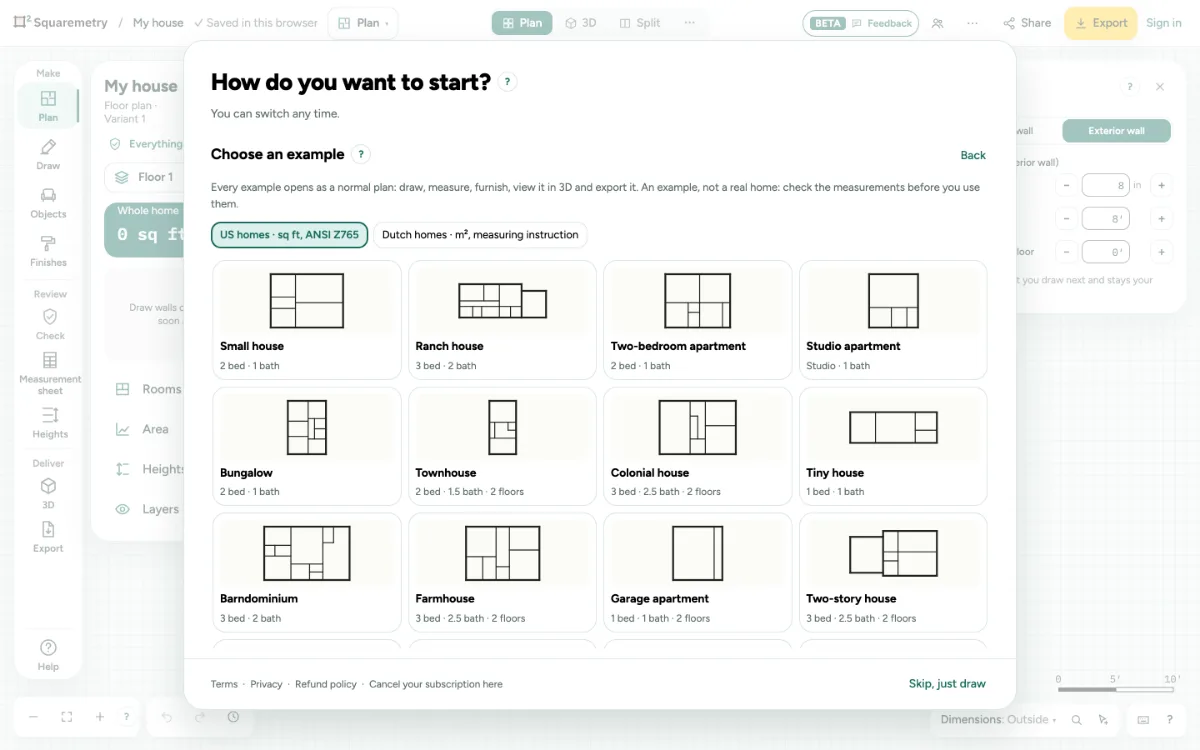The width and height of the screenshot is (1200, 750).
Task: Open version history clock icon
Action: (x=233, y=717)
